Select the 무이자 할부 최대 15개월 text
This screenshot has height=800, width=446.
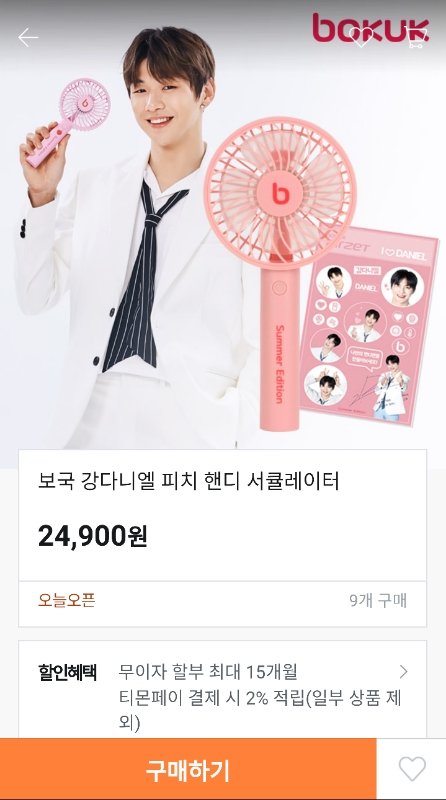[x=208, y=671]
